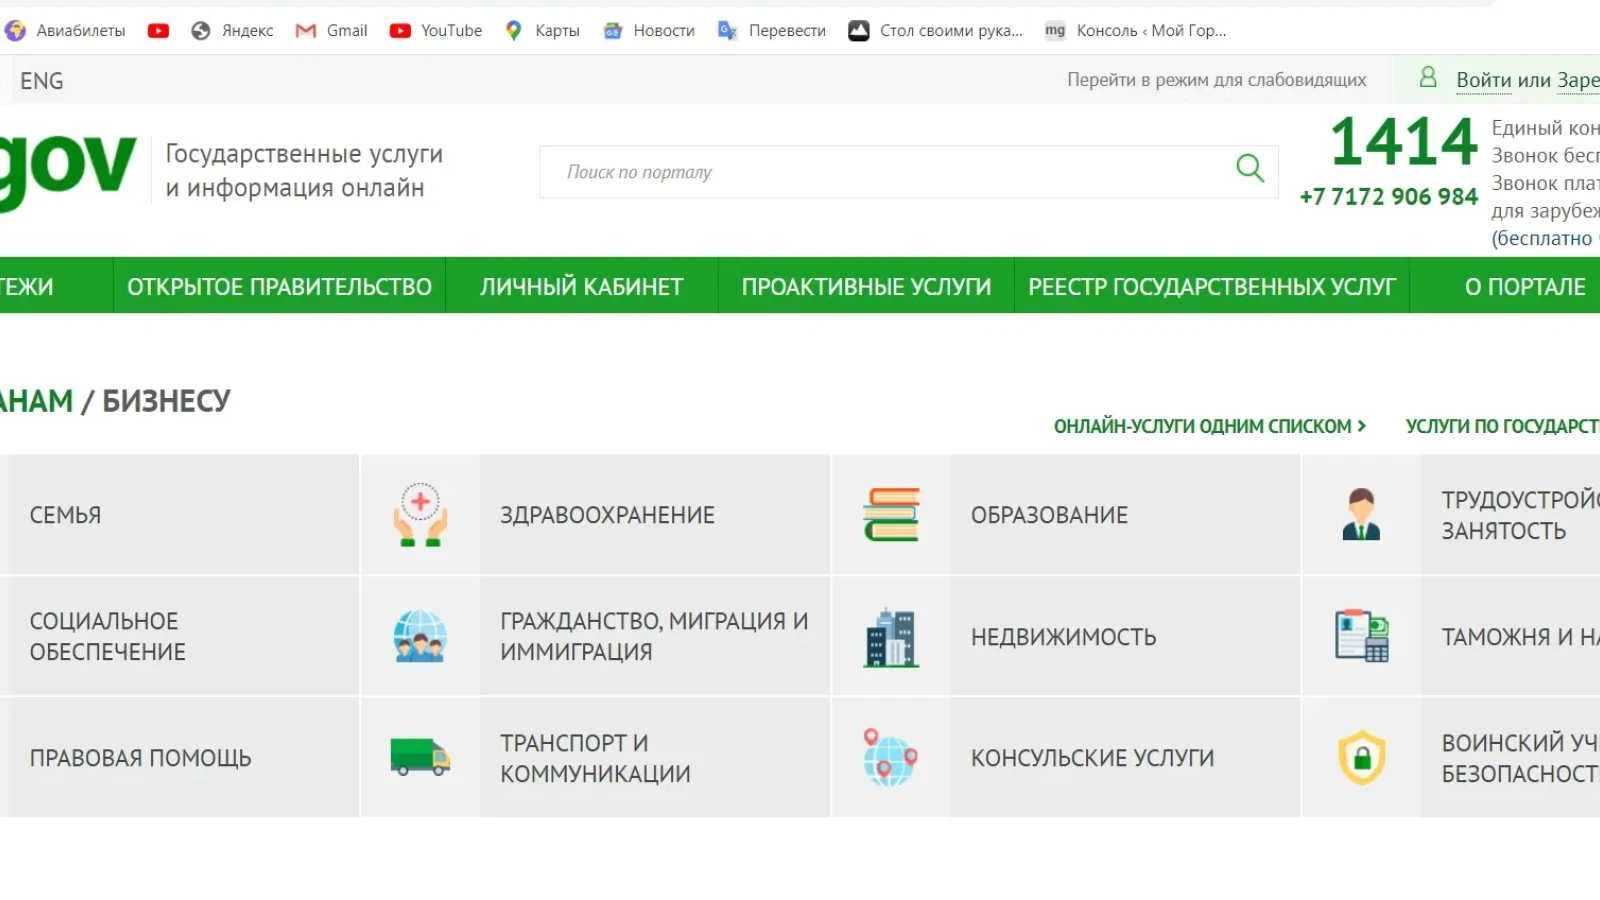Open the YouTube bookmark in bookmarks bar

click(436, 31)
